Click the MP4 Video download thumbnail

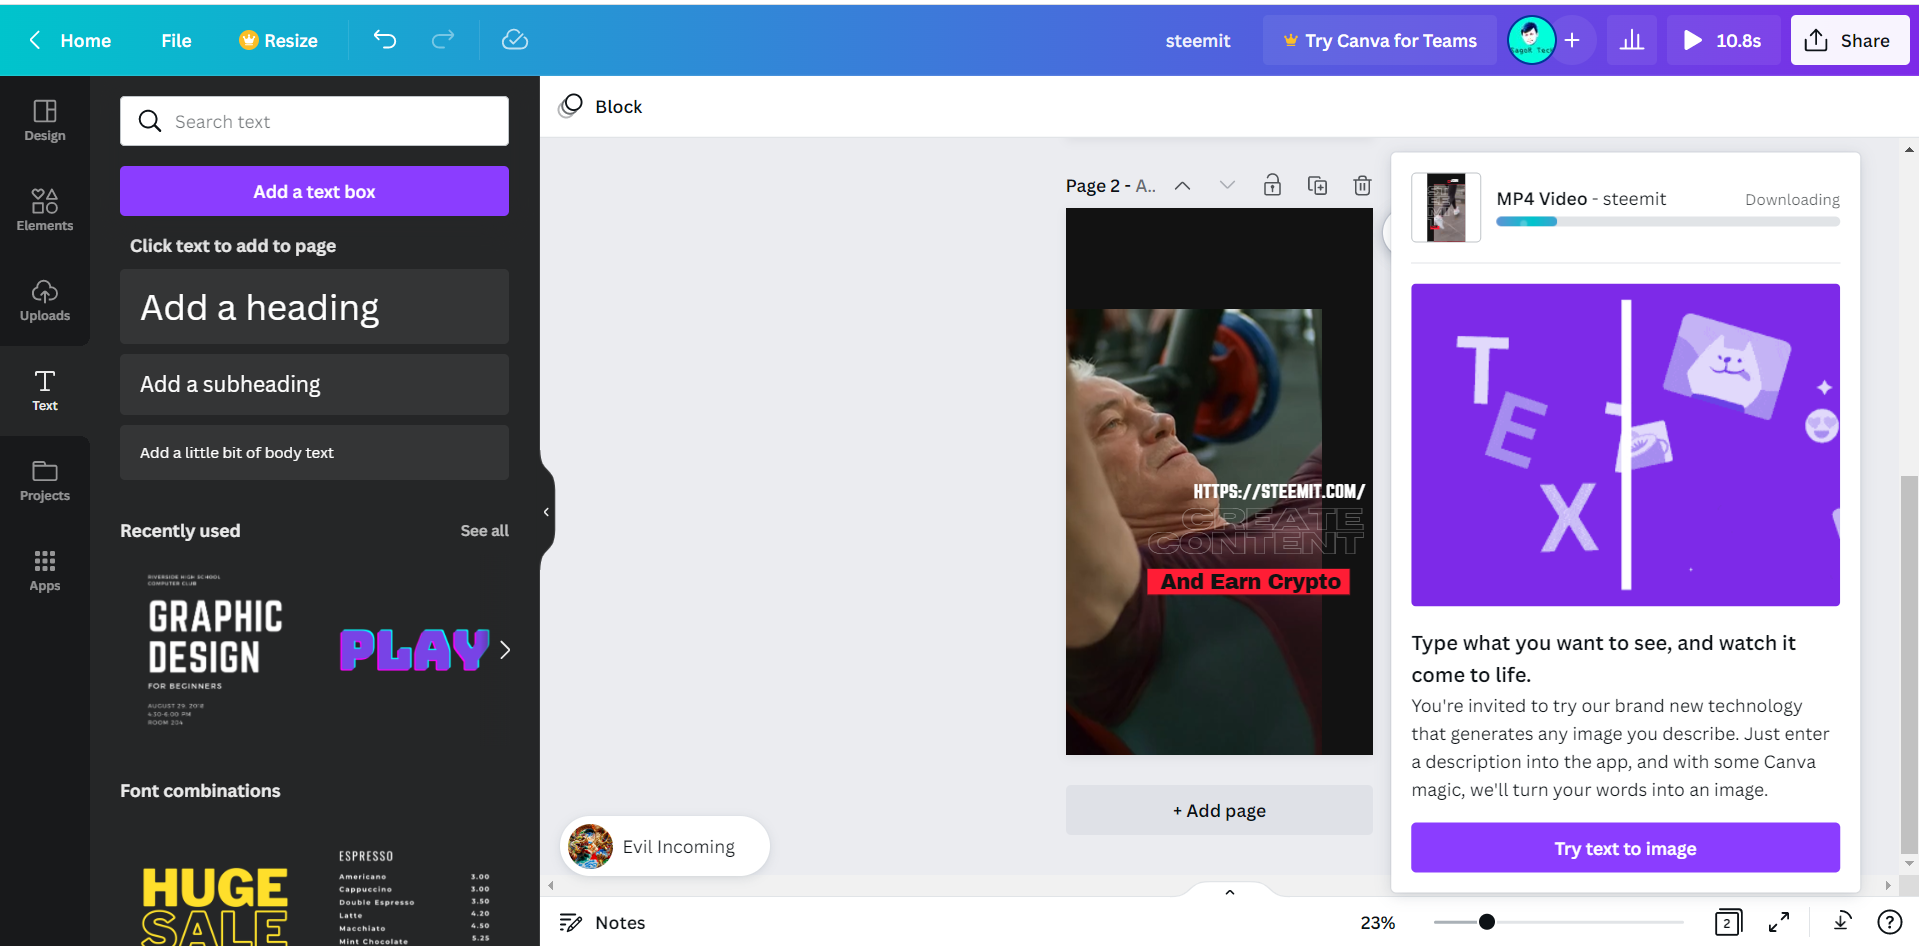pos(1446,208)
